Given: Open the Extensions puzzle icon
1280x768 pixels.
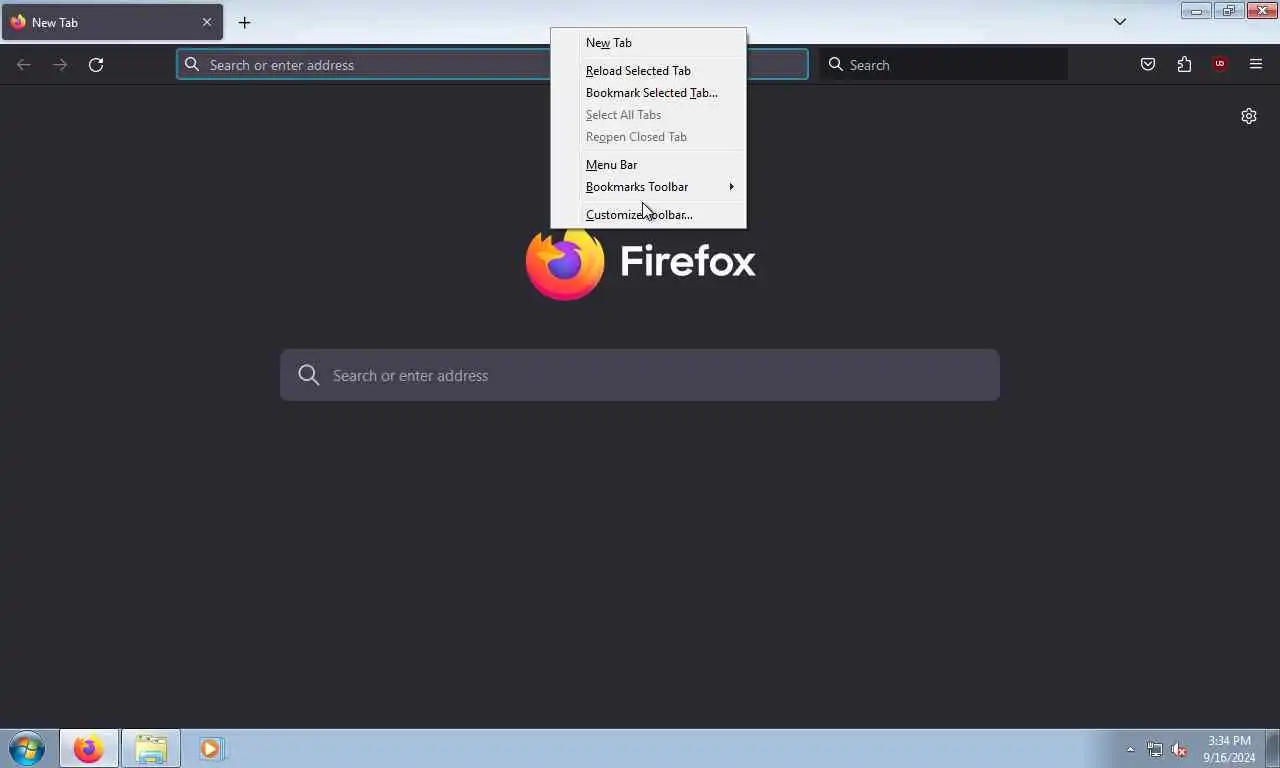Looking at the screenshot, I should click(x=1184, y=65).
